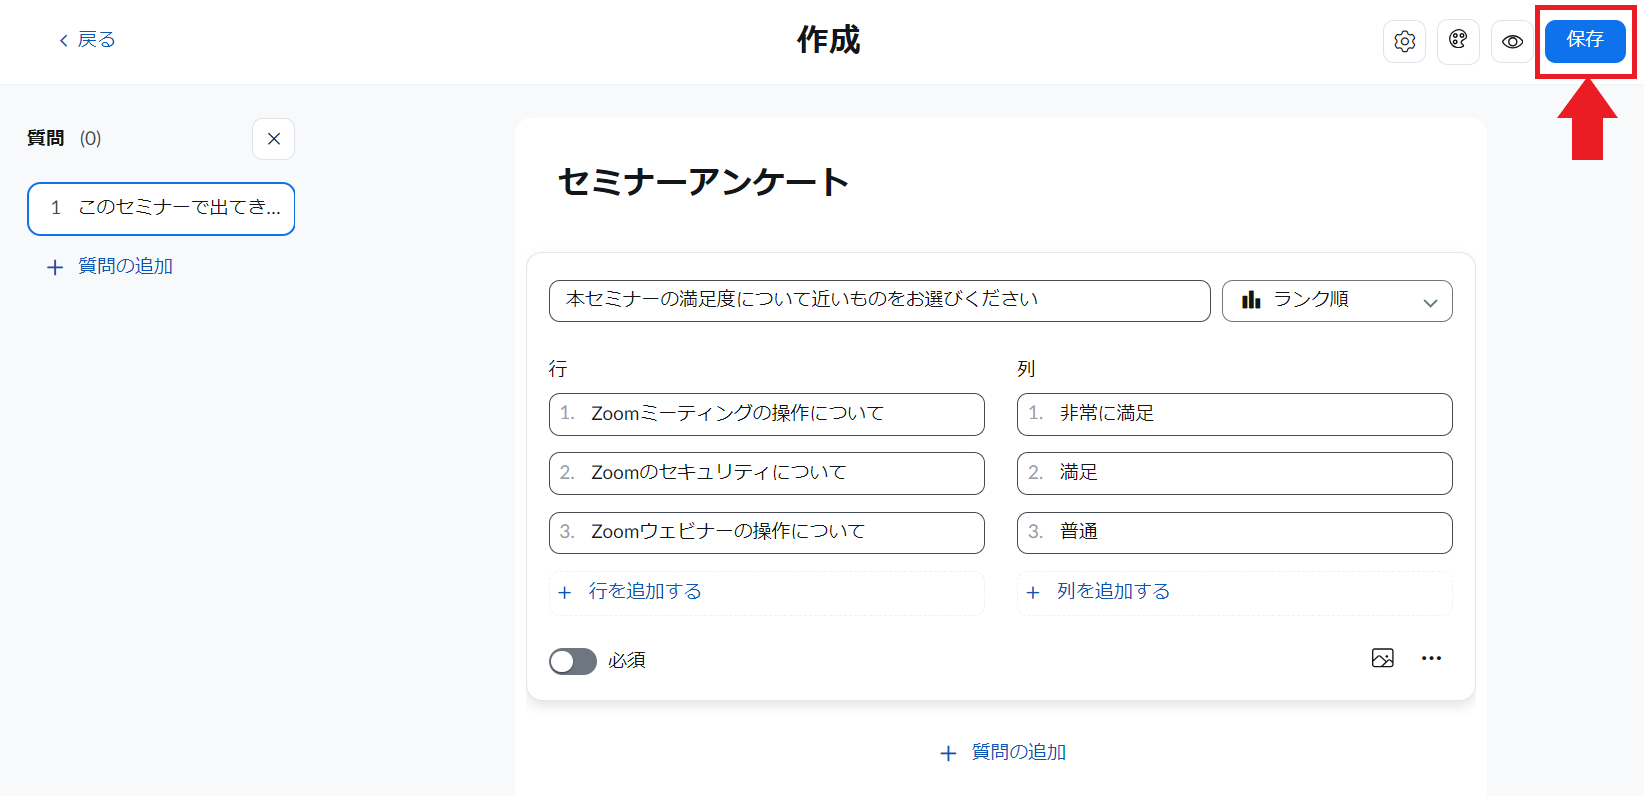The width and height of the screenshot is (1644, 796).
Task: Click the 列 columns label
Action: pyautogui.click(x=1026, y=368)
